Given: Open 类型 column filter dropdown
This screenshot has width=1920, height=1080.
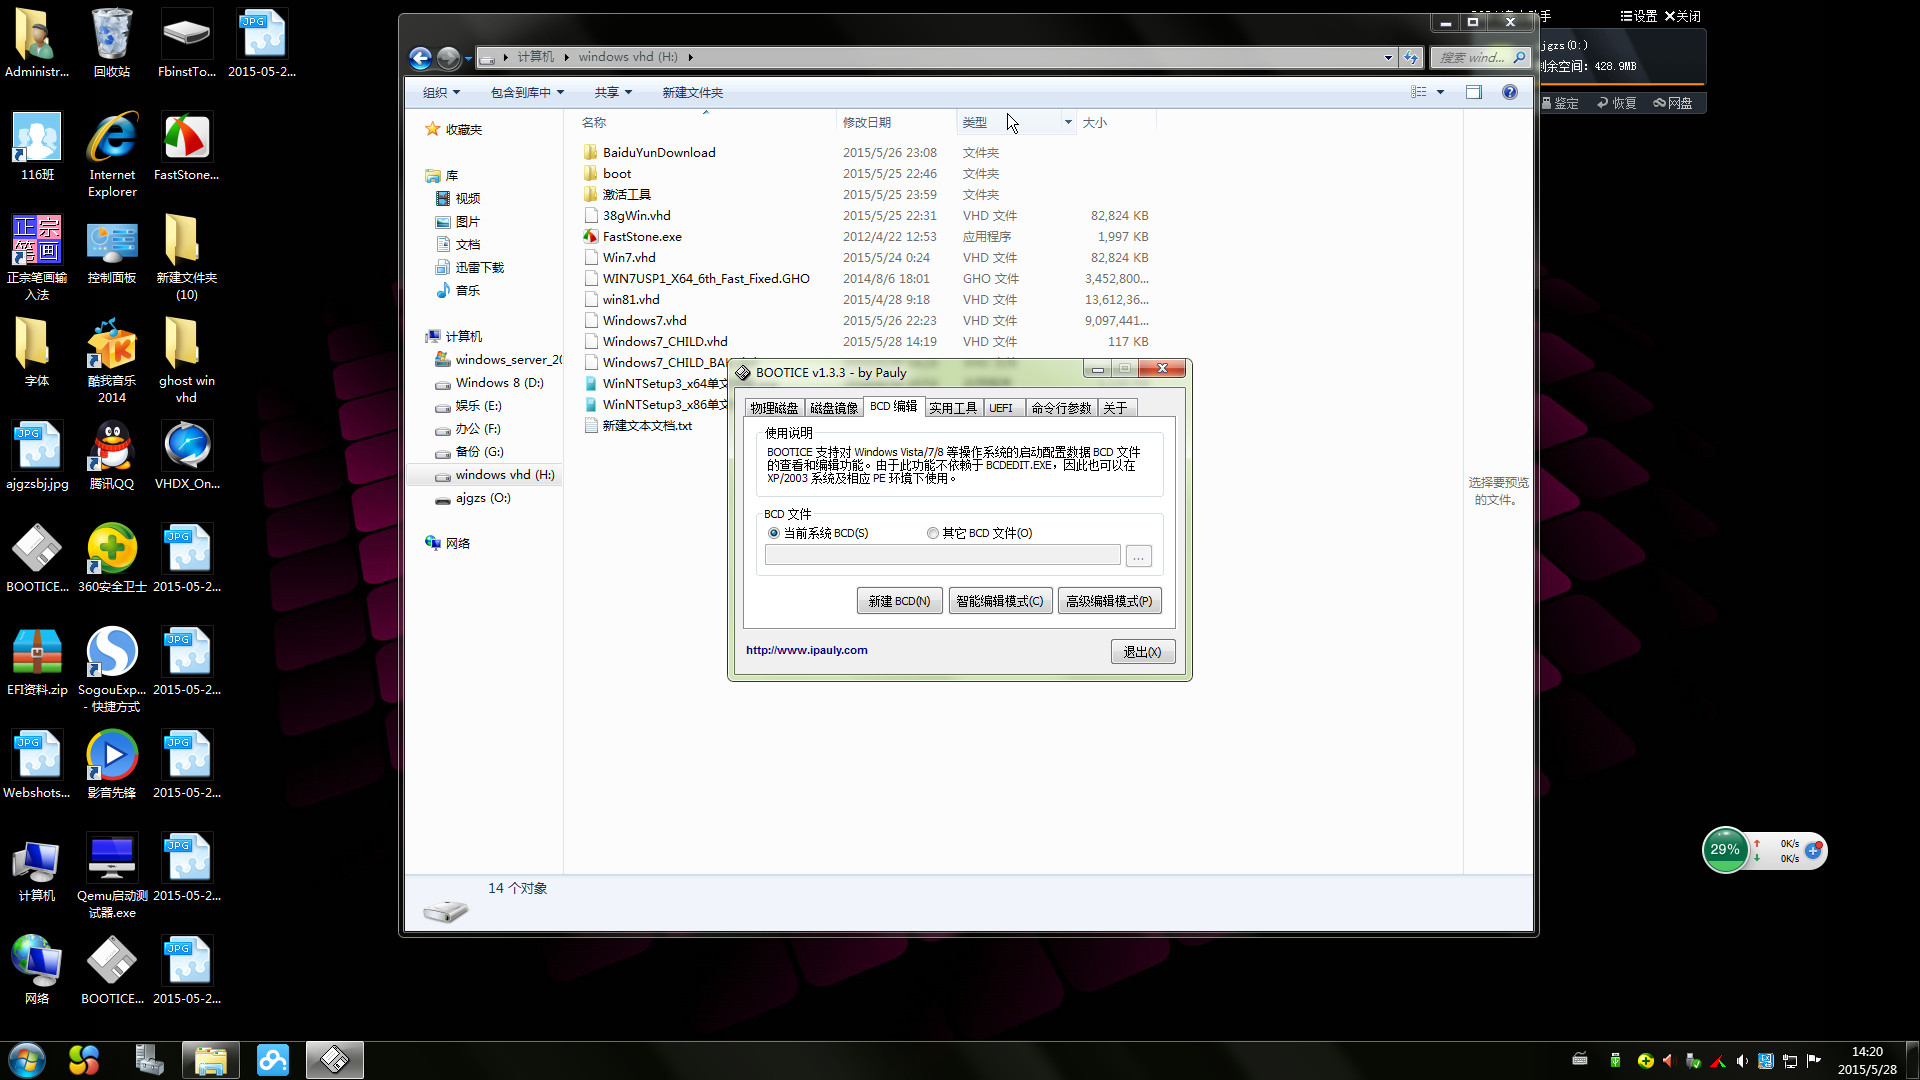Looking at the screenshot, I should [x=1068, y=122].
